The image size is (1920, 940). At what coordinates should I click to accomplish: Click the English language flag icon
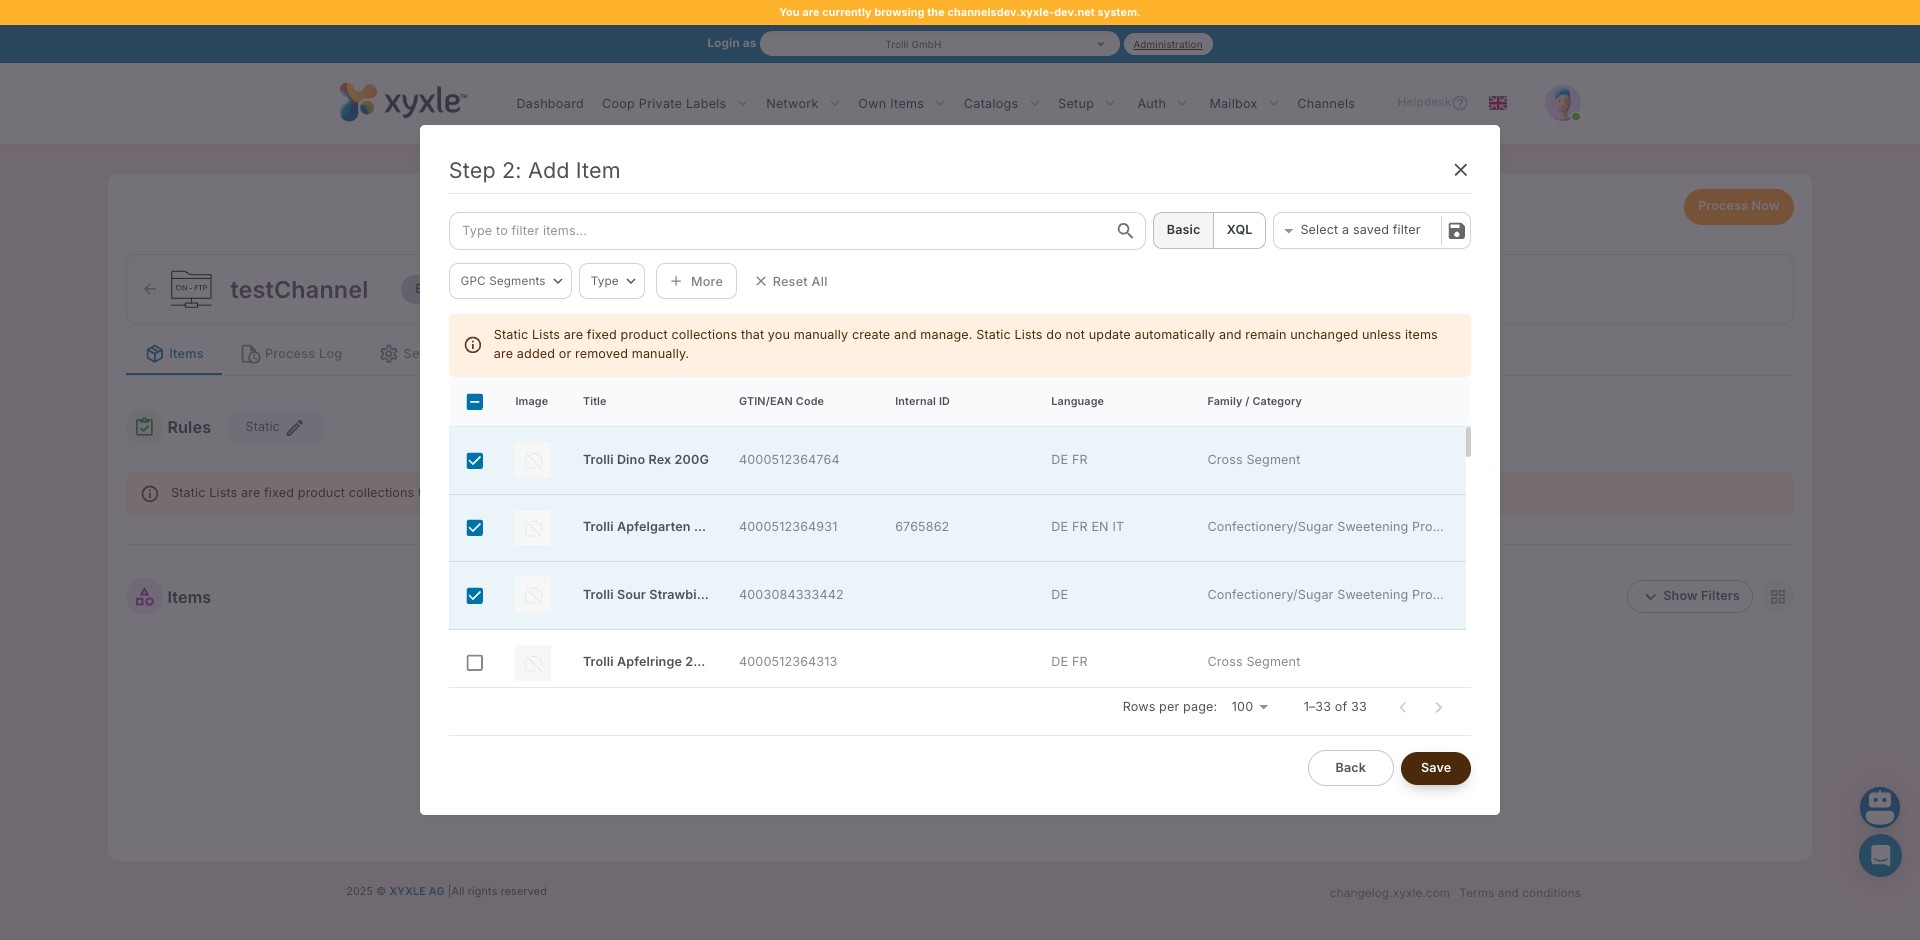(x=1498, y=103)
